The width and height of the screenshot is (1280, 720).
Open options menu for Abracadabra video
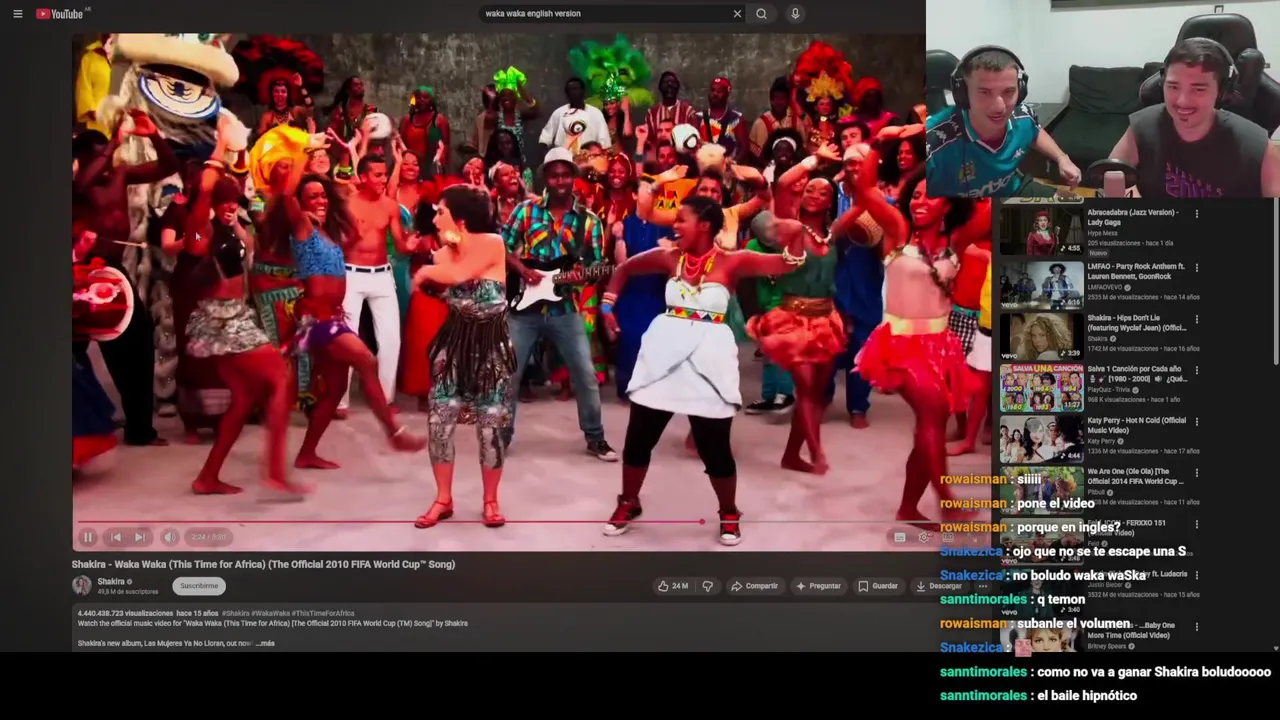(x=1196, y=214)
